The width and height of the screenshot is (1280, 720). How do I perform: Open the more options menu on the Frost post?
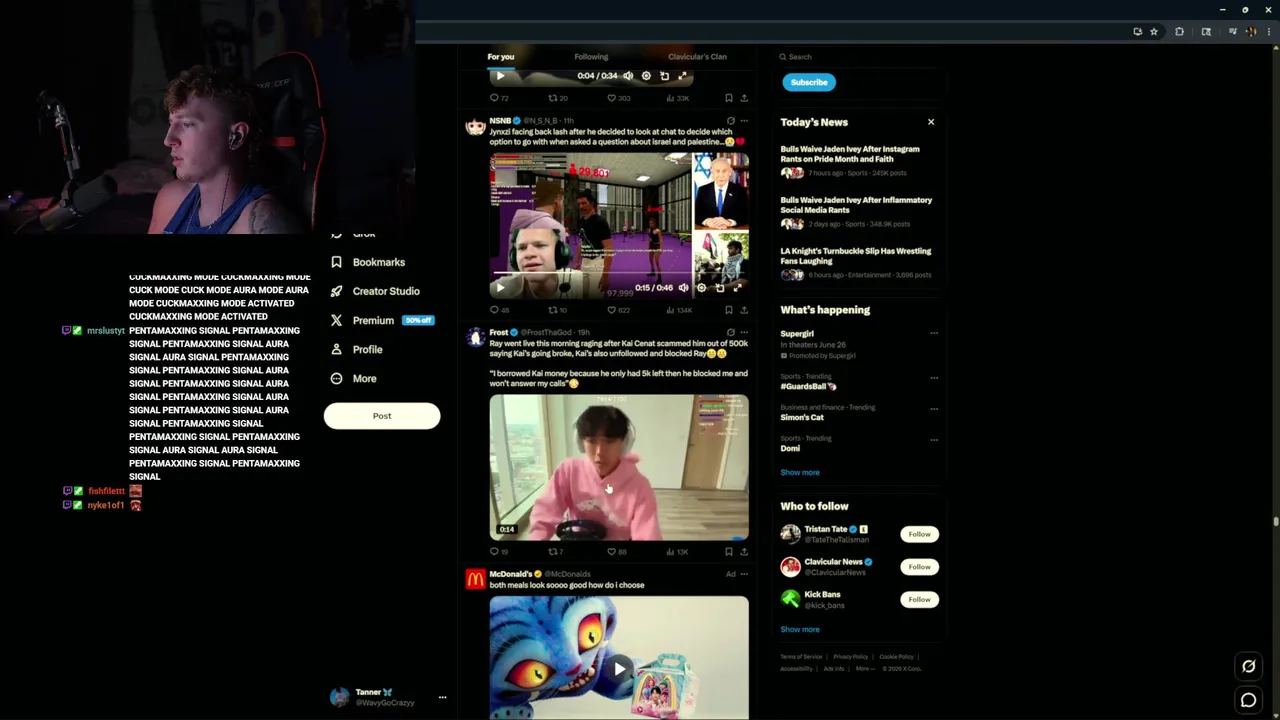point(744,333)
